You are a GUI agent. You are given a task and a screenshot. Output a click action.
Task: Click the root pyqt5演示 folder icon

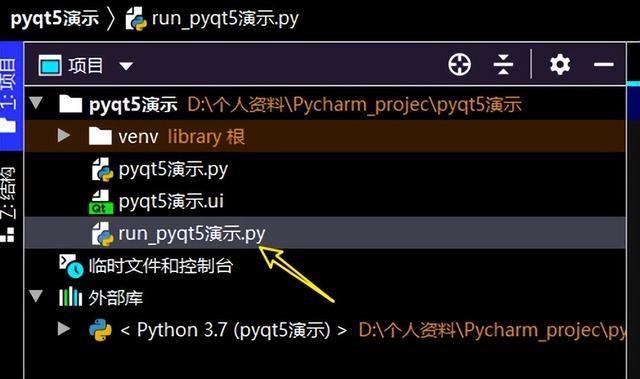[x=71, y=104]
